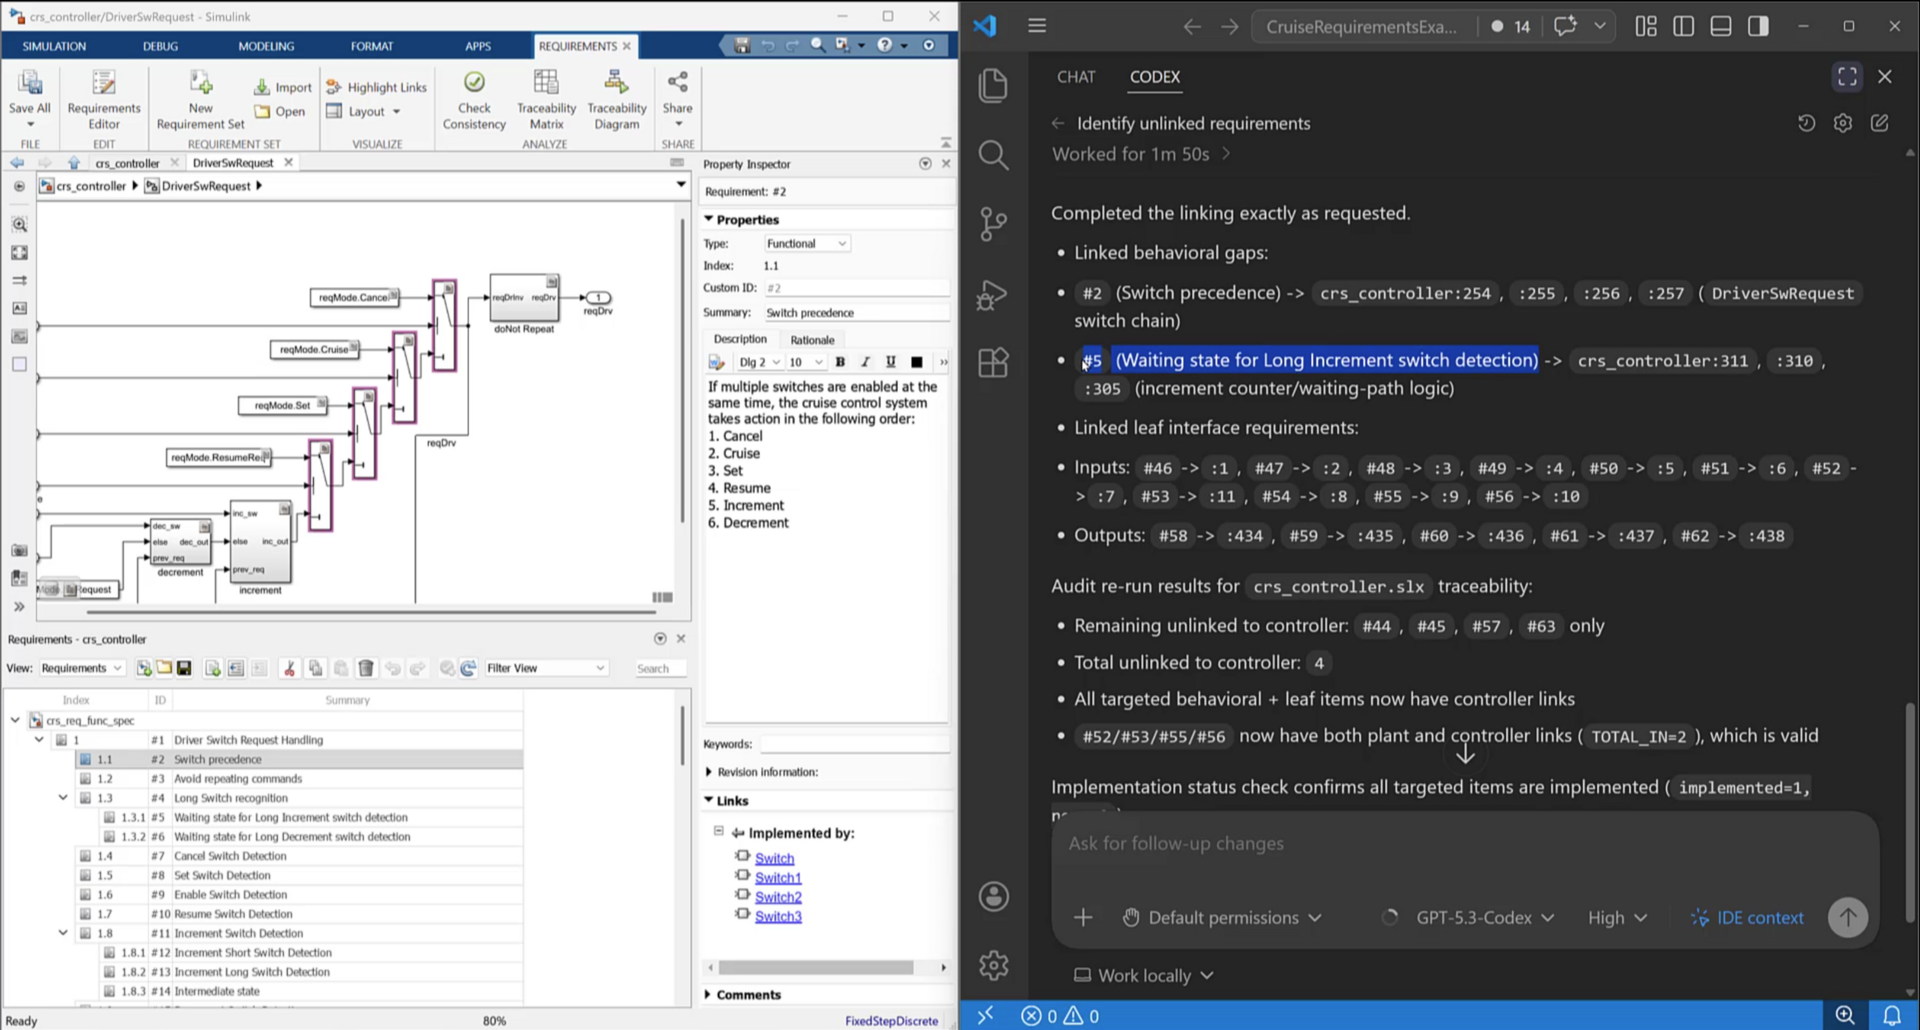This screenshot has height=1030, width=1920.
Task: Expand Revision information section
Action: 709,772
